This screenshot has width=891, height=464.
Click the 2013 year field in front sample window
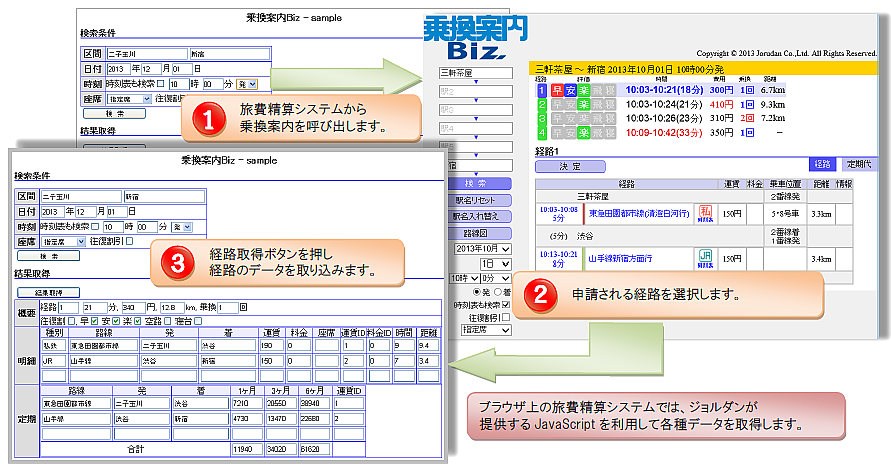pos(52,212)
